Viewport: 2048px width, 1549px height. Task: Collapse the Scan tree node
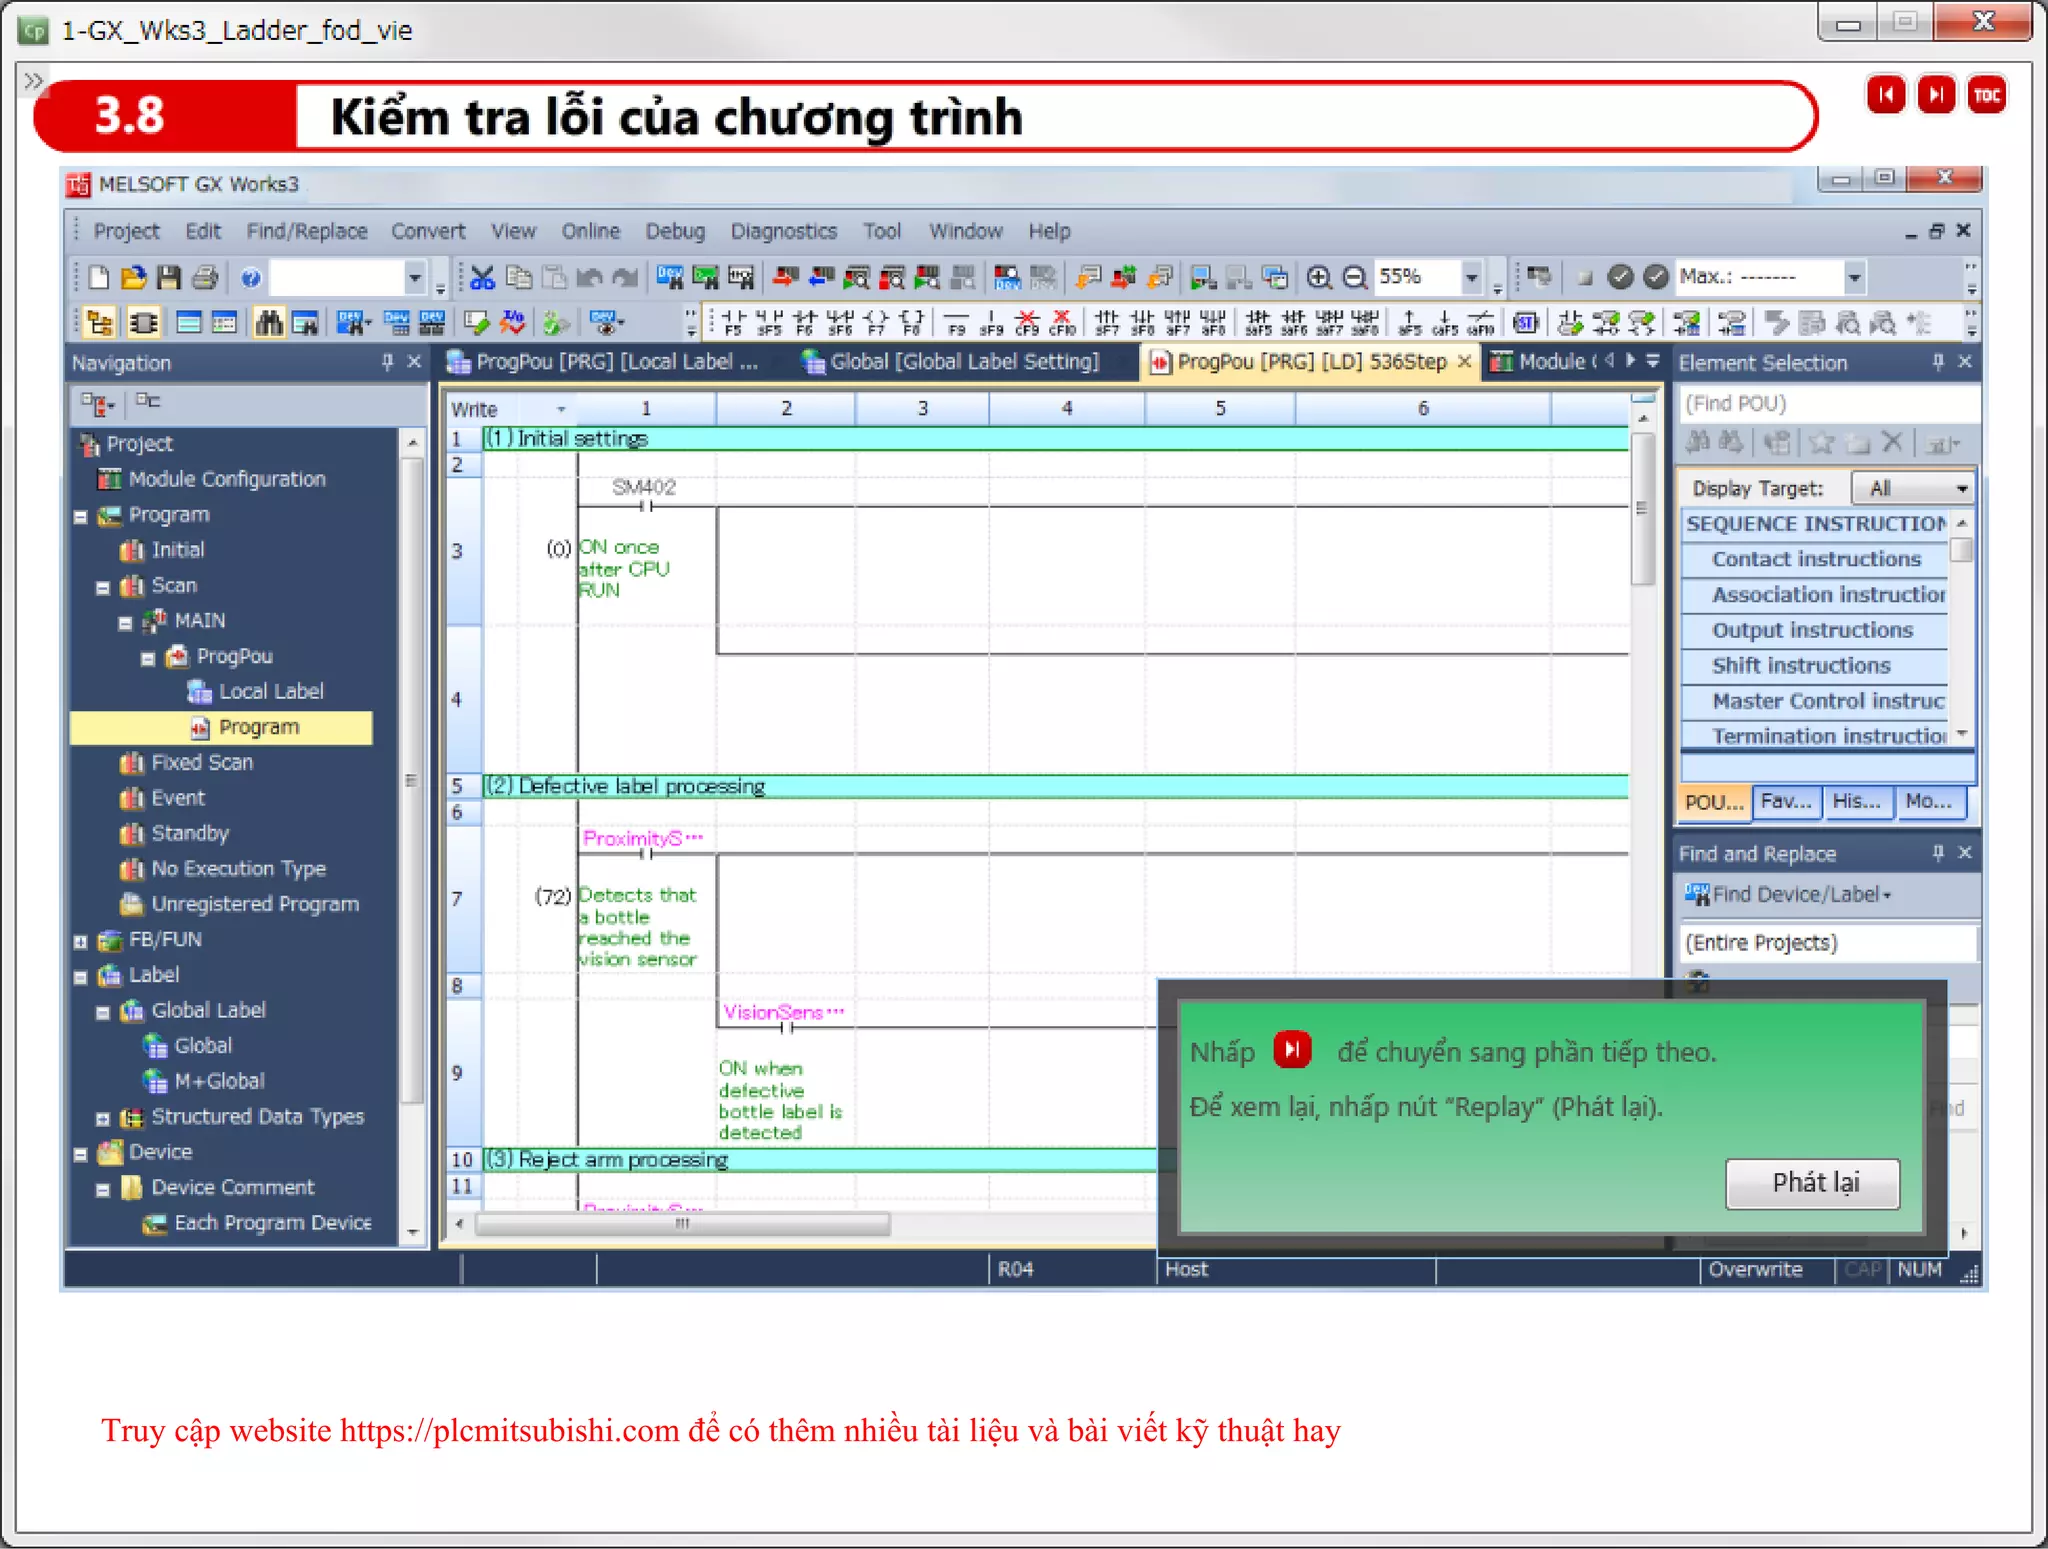tap(102, 587)
